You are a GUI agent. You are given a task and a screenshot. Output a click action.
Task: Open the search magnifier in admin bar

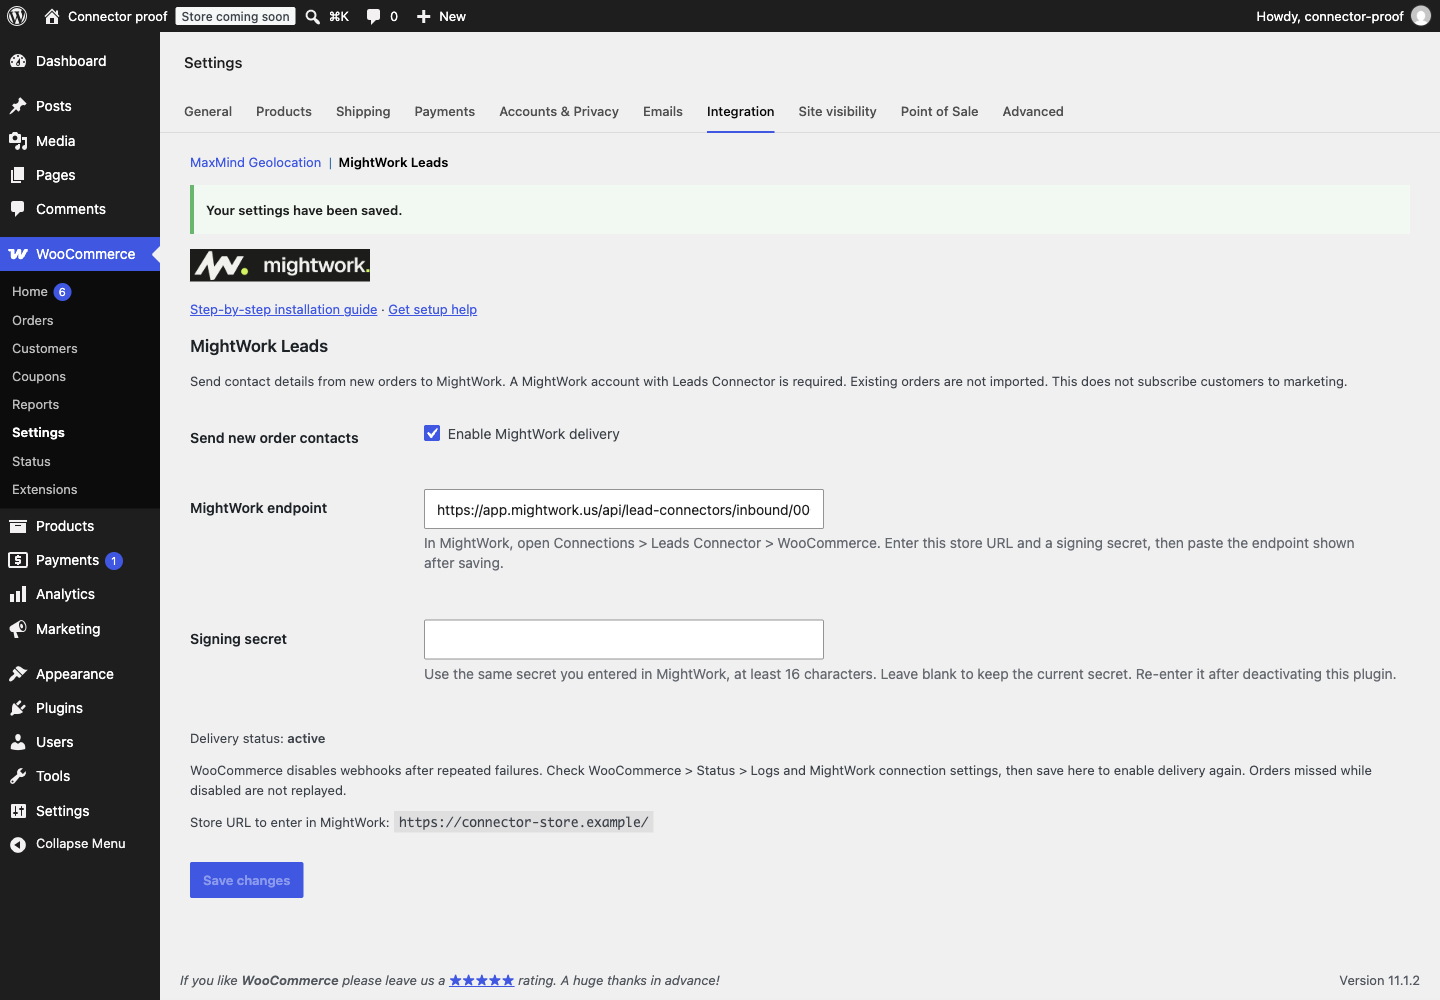tap(313, 16)
